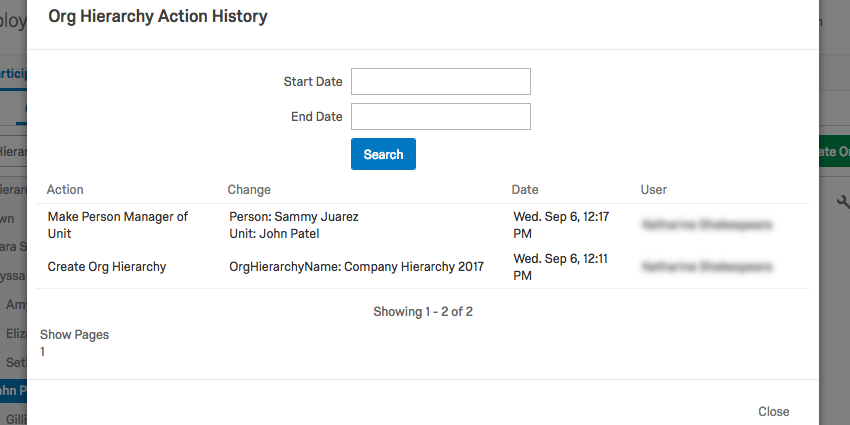The height and width of the screenshot is (425, 850).
Task: Click the Sep 6, 12:17 PM date
Action: point(561,225)
